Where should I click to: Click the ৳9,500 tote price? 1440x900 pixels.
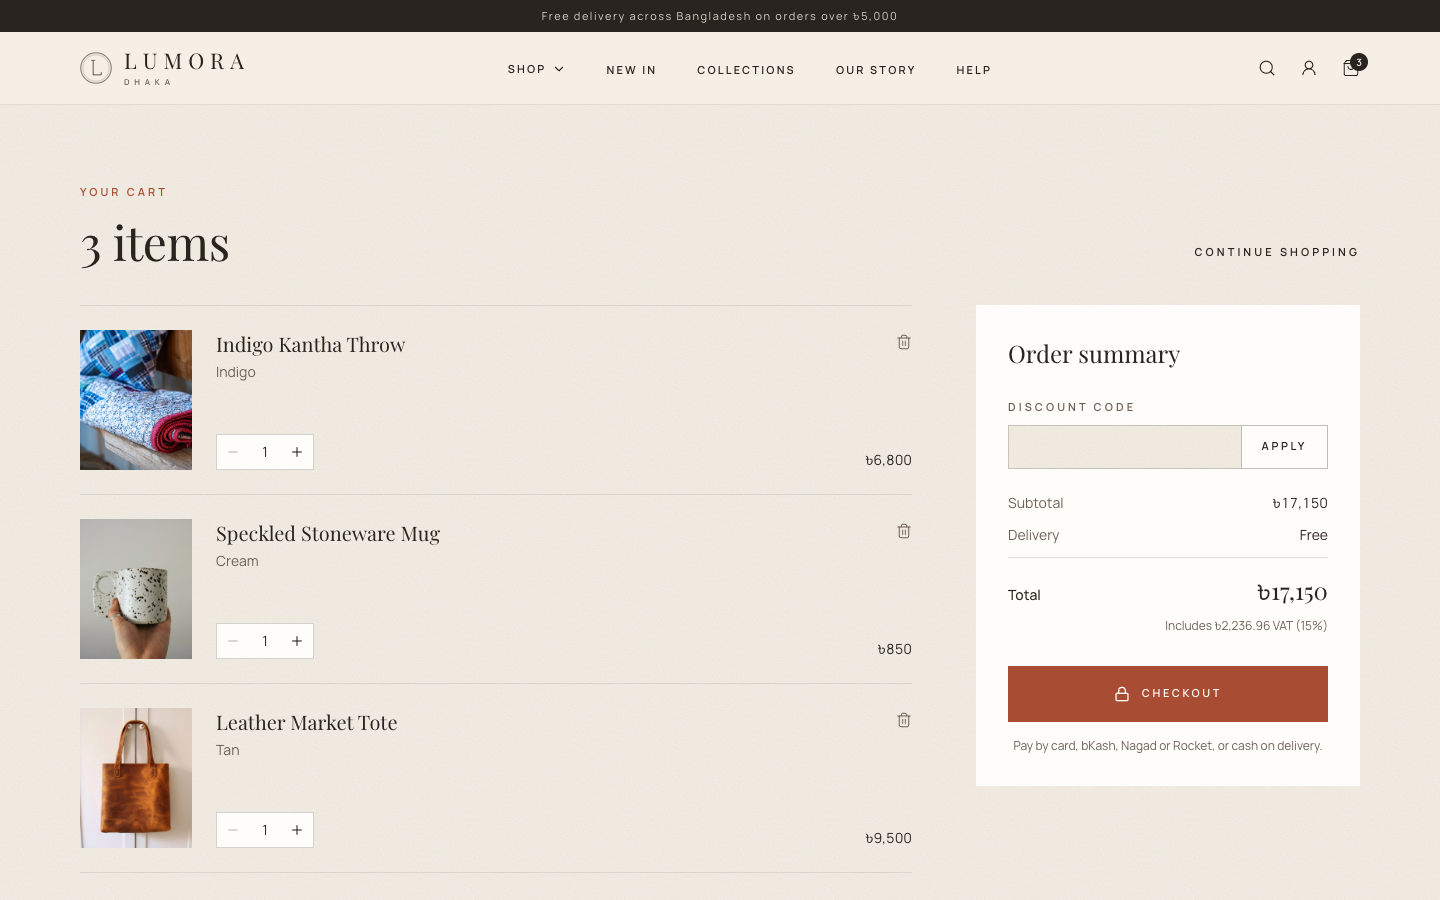(888, 838)
